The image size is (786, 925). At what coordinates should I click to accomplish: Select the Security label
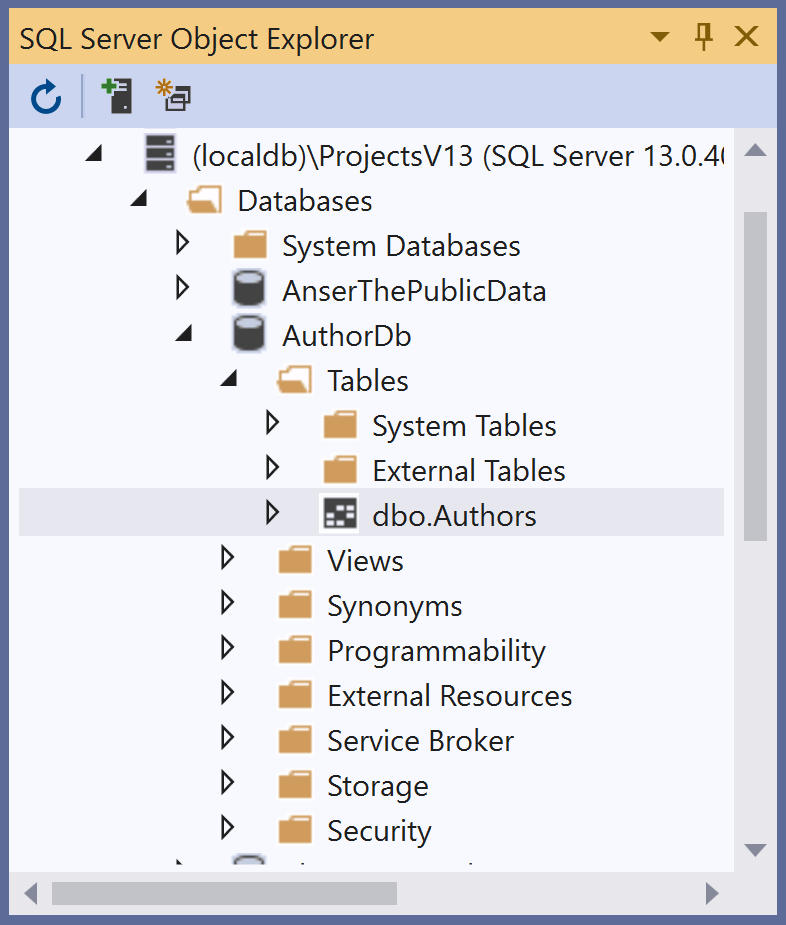(x=379, y=831)
